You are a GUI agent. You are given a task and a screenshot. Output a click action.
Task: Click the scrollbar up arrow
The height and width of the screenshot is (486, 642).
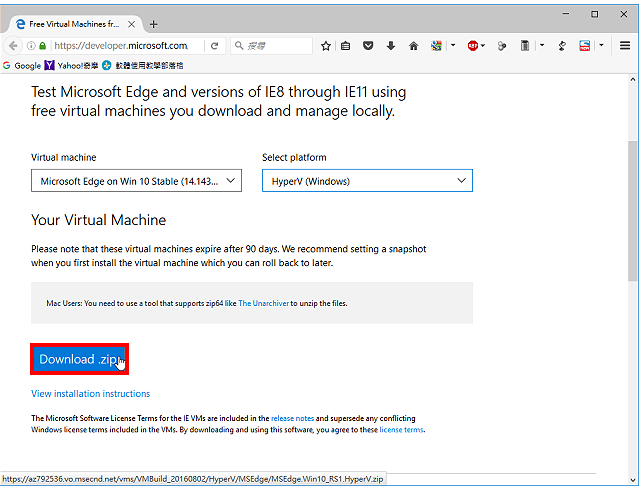point(633,79)
